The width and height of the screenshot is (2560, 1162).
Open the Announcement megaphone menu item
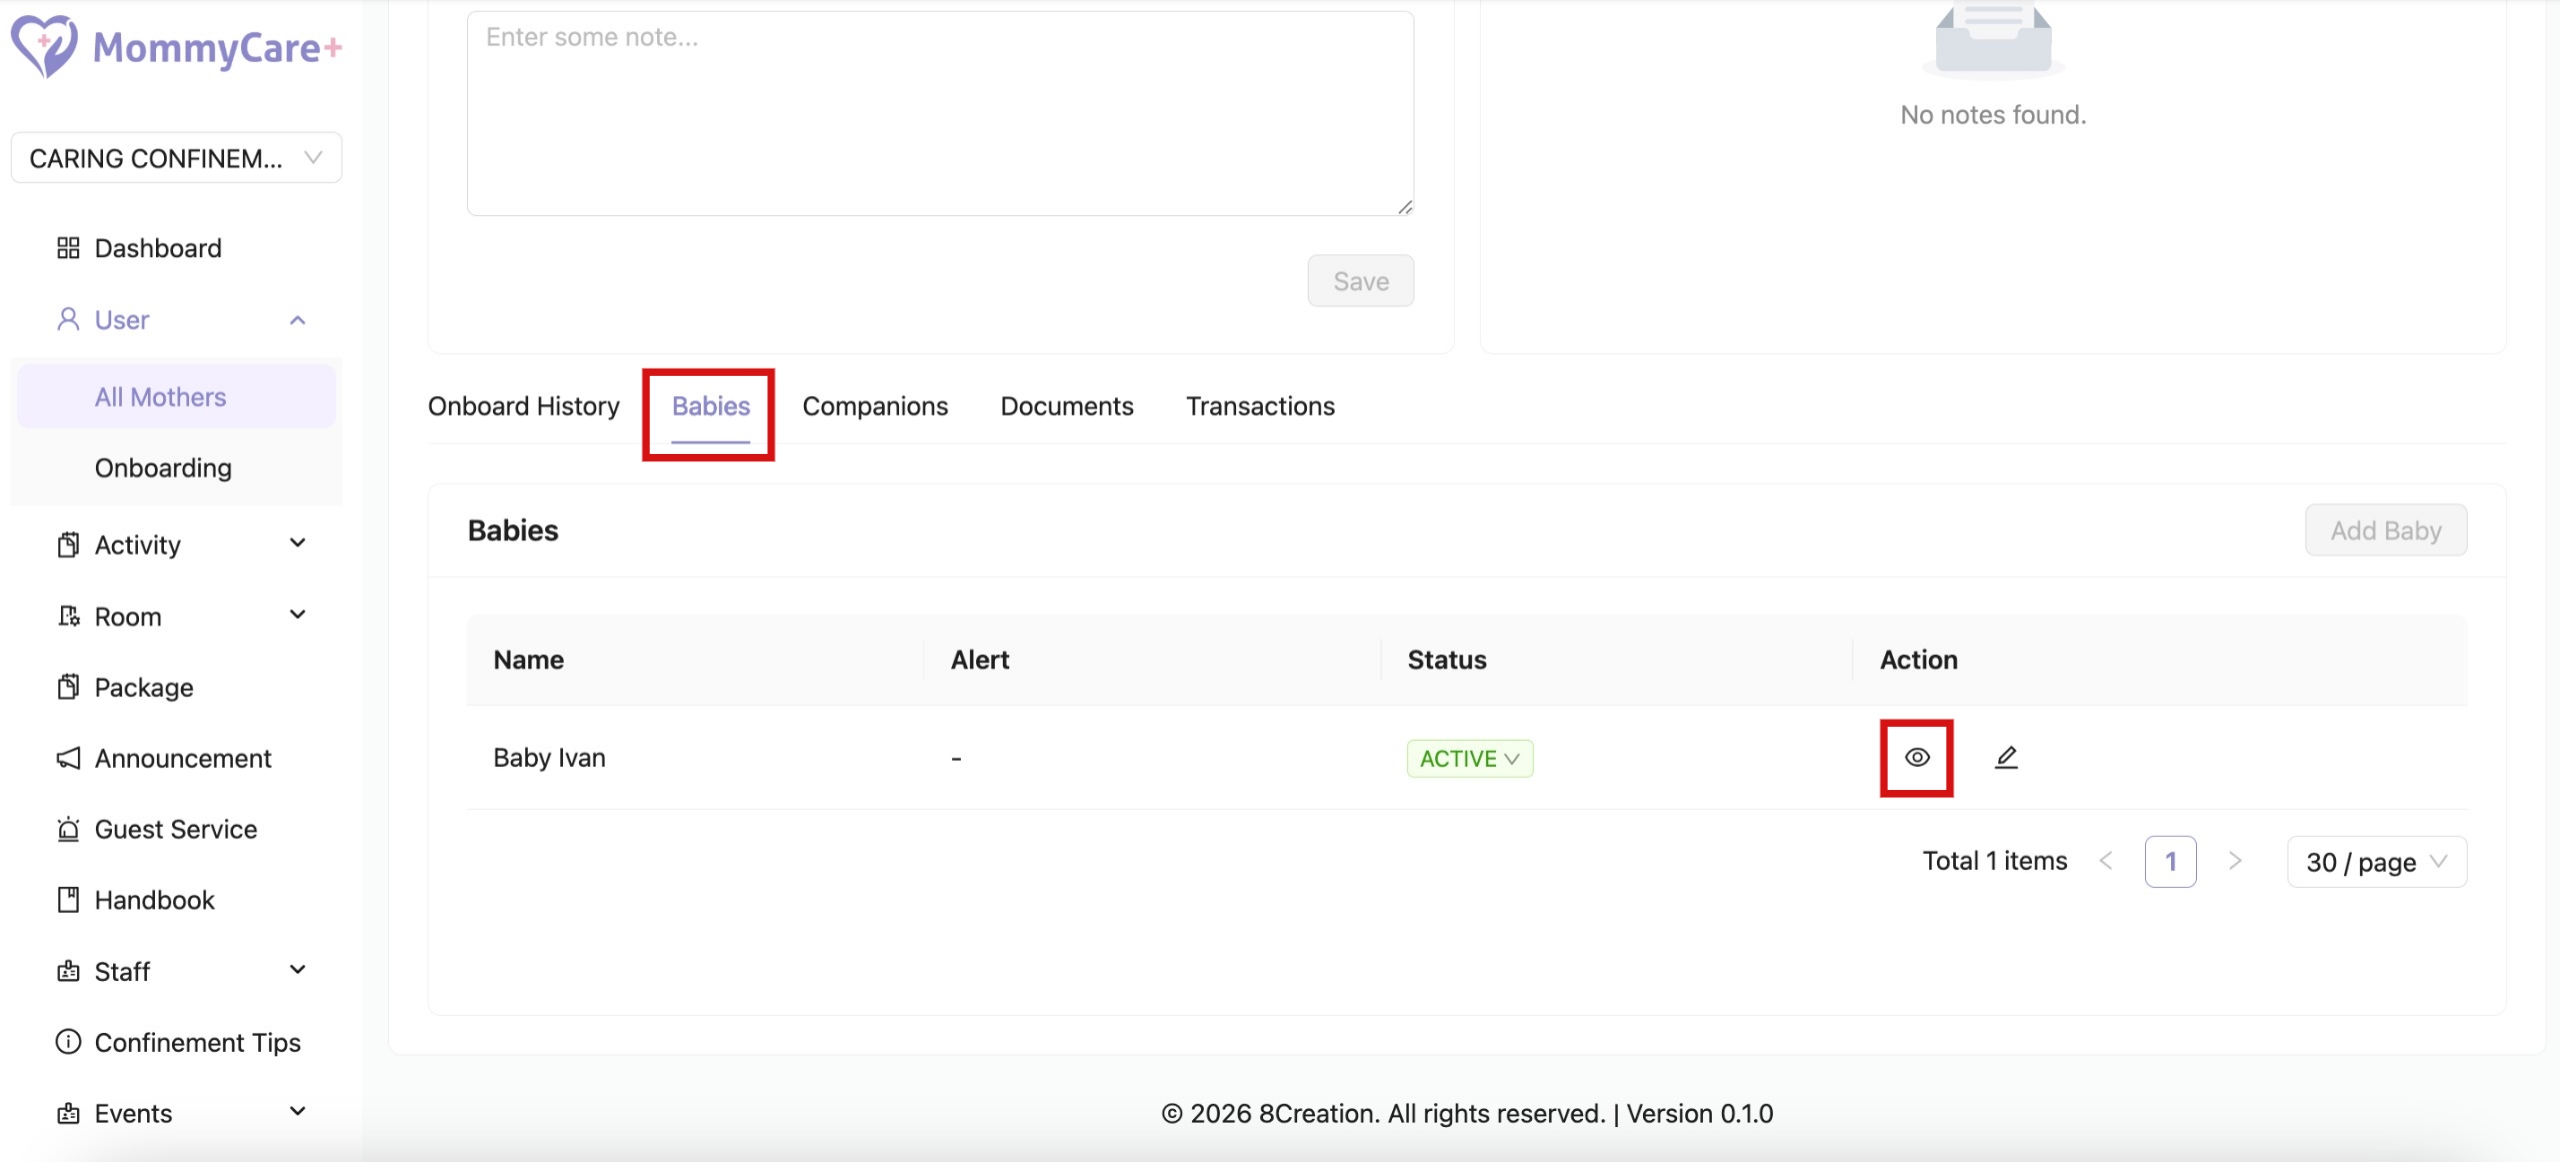[x=182, y=758]
